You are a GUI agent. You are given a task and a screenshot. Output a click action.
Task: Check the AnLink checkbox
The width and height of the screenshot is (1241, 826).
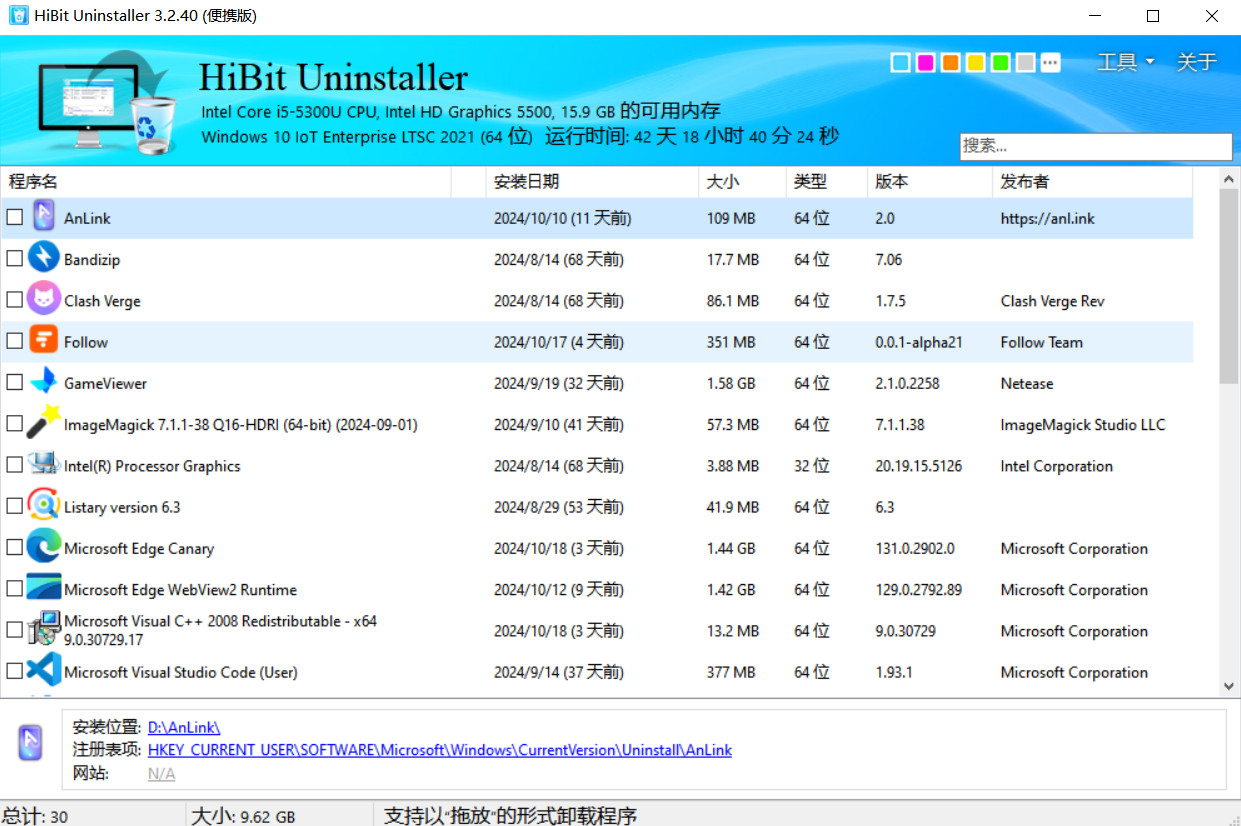click(x=14, y=217)
